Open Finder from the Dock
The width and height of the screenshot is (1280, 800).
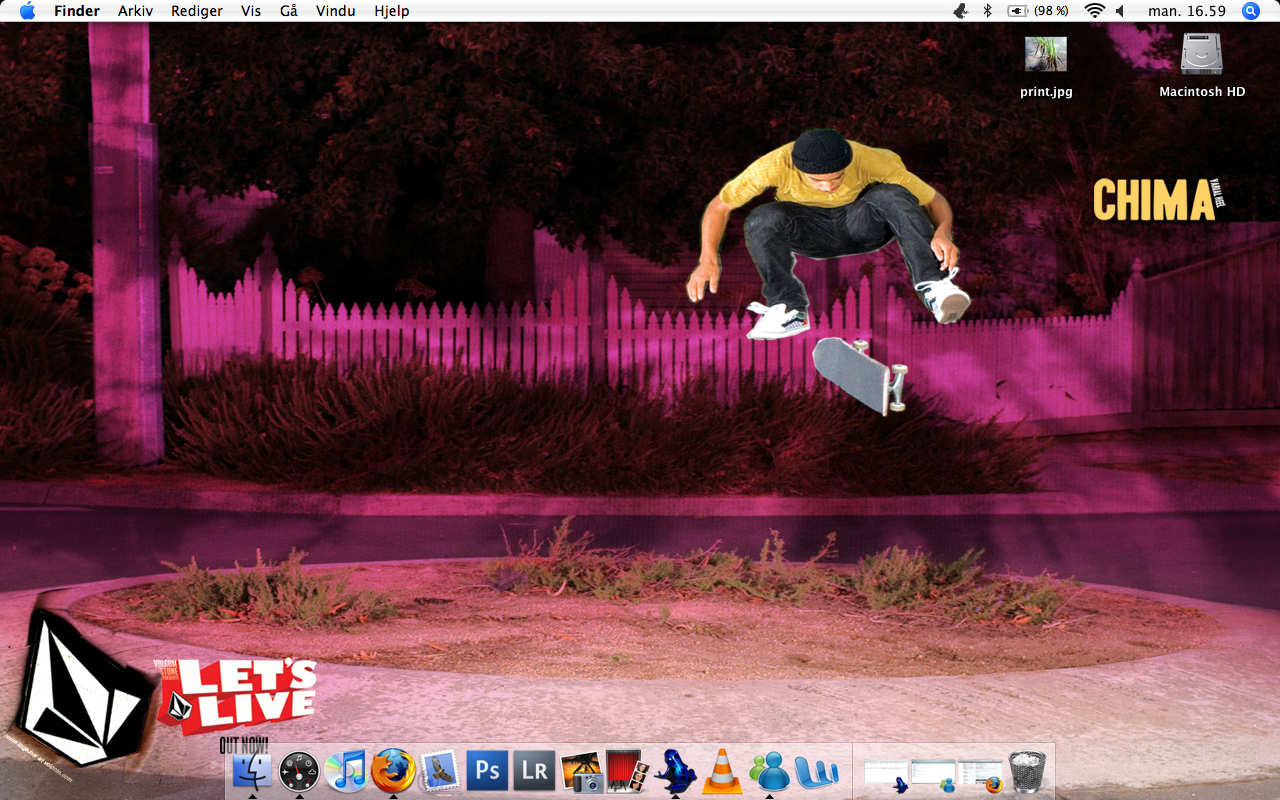(x=252, y=771)
